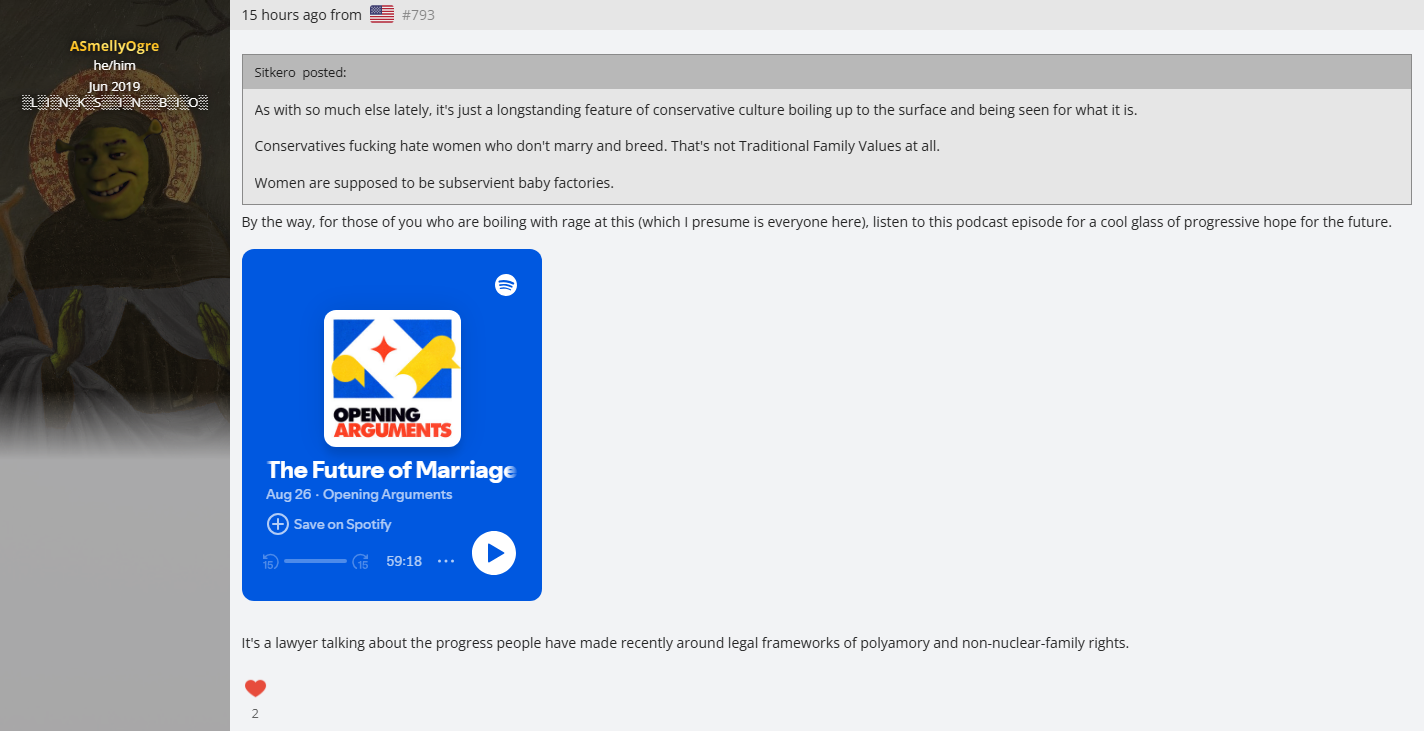The image size is (1424, 731).
Task: Click the 59:18 duration text
Action: [x=404, y=562]
